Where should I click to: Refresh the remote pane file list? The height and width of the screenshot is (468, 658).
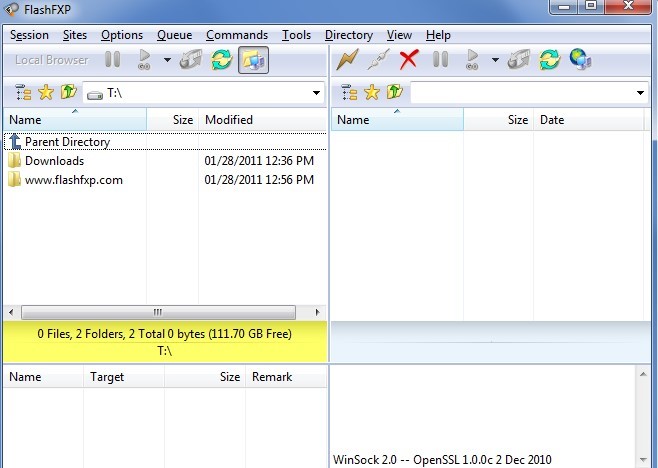pyautogui.click(x=549, y=60)
